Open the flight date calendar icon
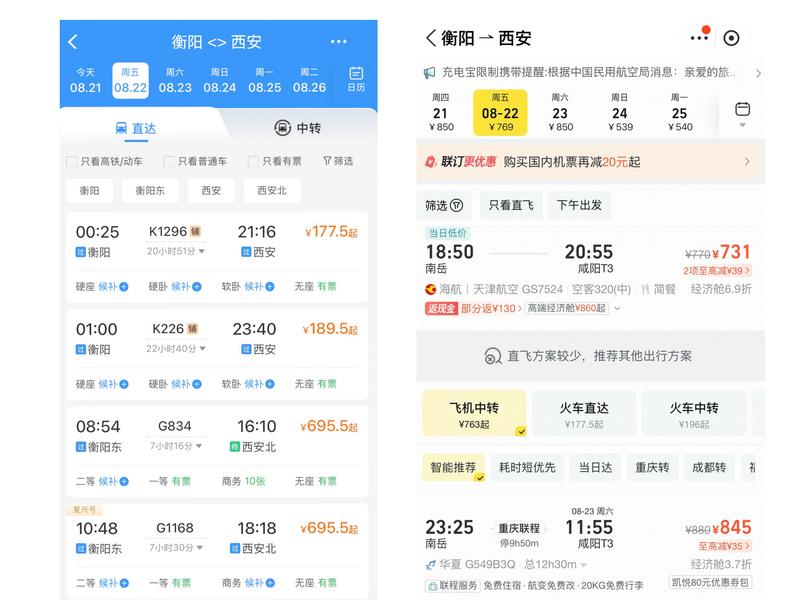 tap(742, 109)
